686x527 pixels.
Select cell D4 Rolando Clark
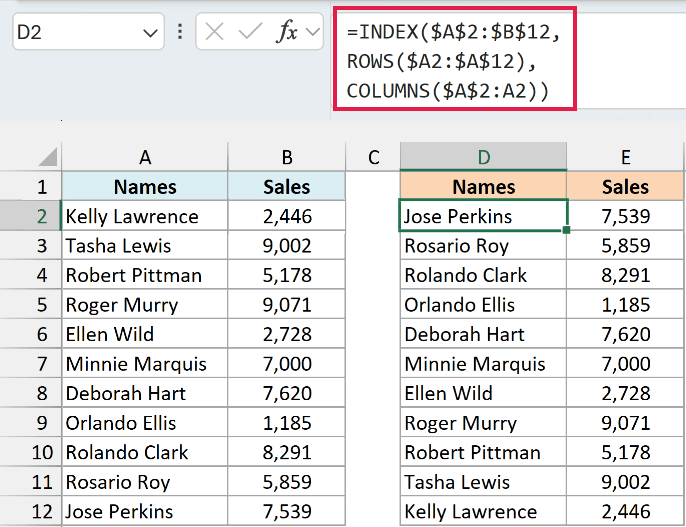tap(483, 275)
